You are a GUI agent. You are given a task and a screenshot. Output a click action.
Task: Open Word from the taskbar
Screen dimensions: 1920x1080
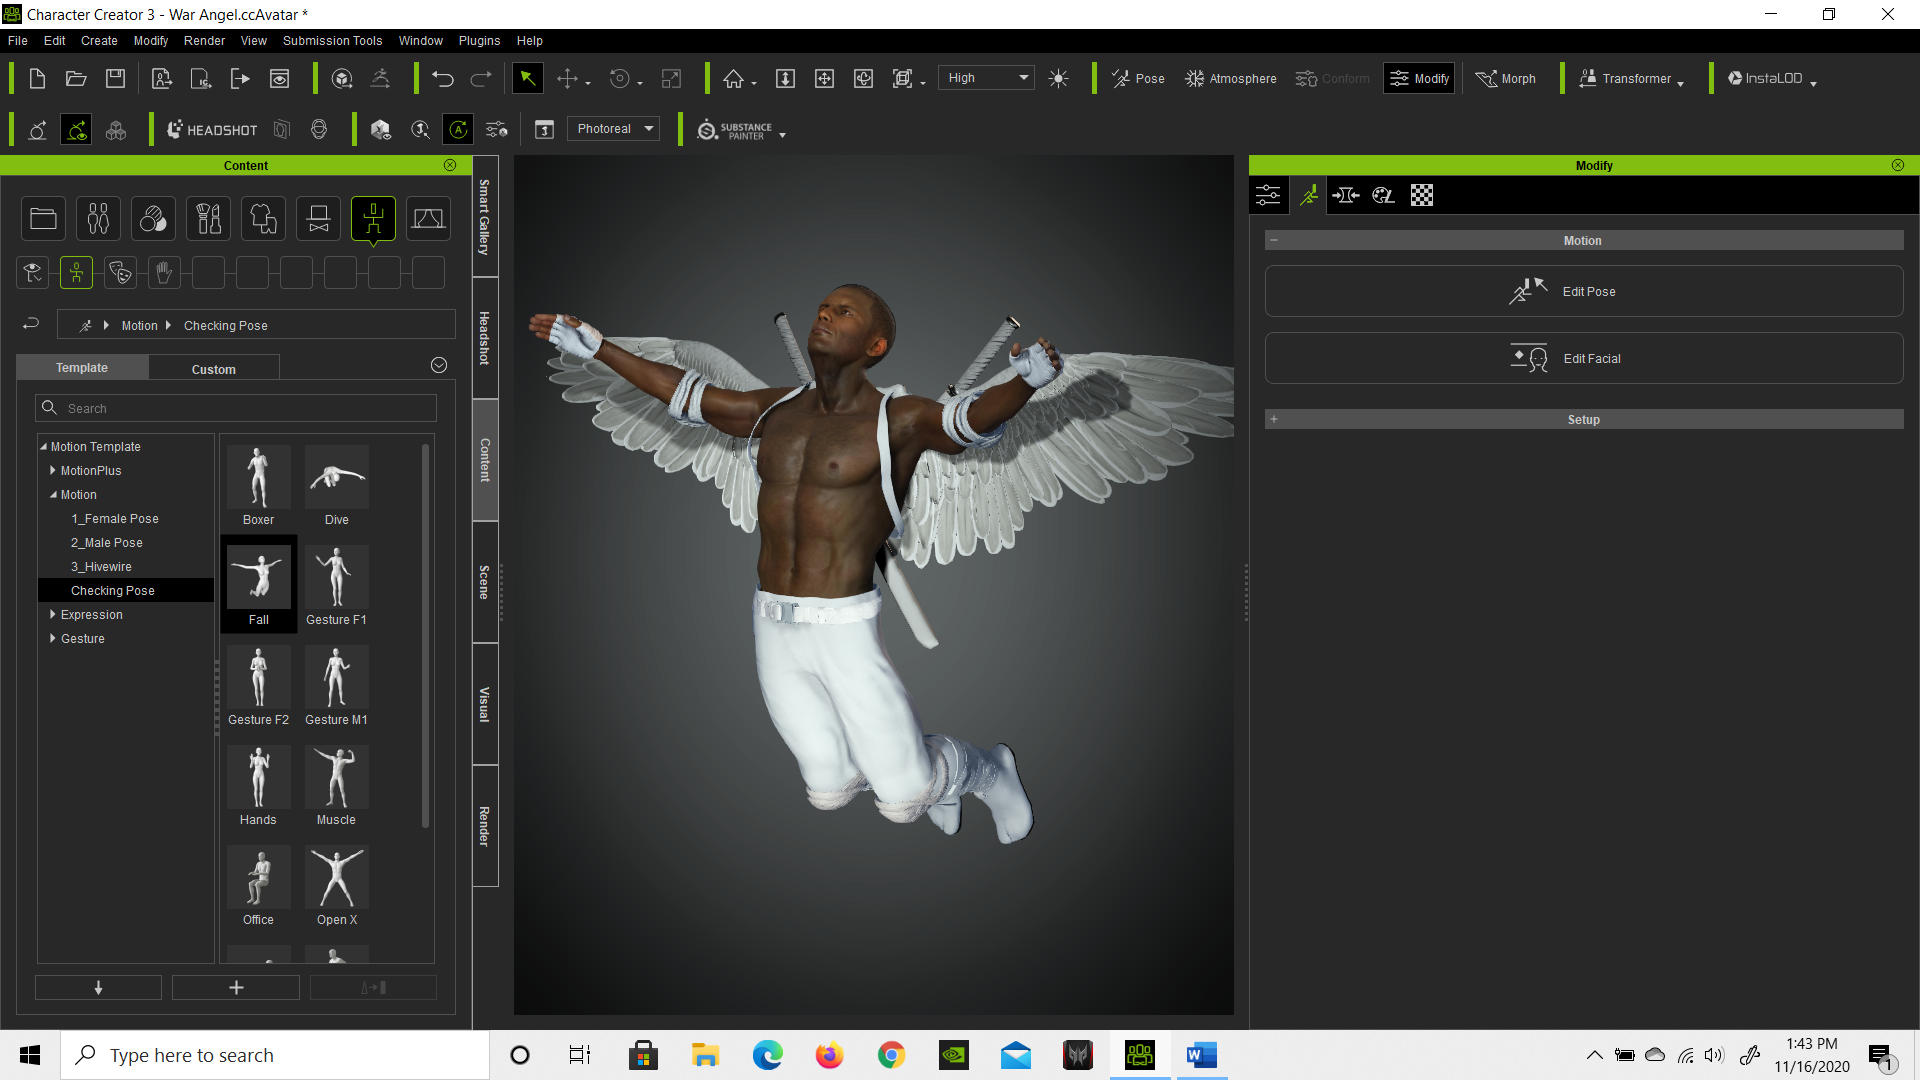(1201, 1055)
